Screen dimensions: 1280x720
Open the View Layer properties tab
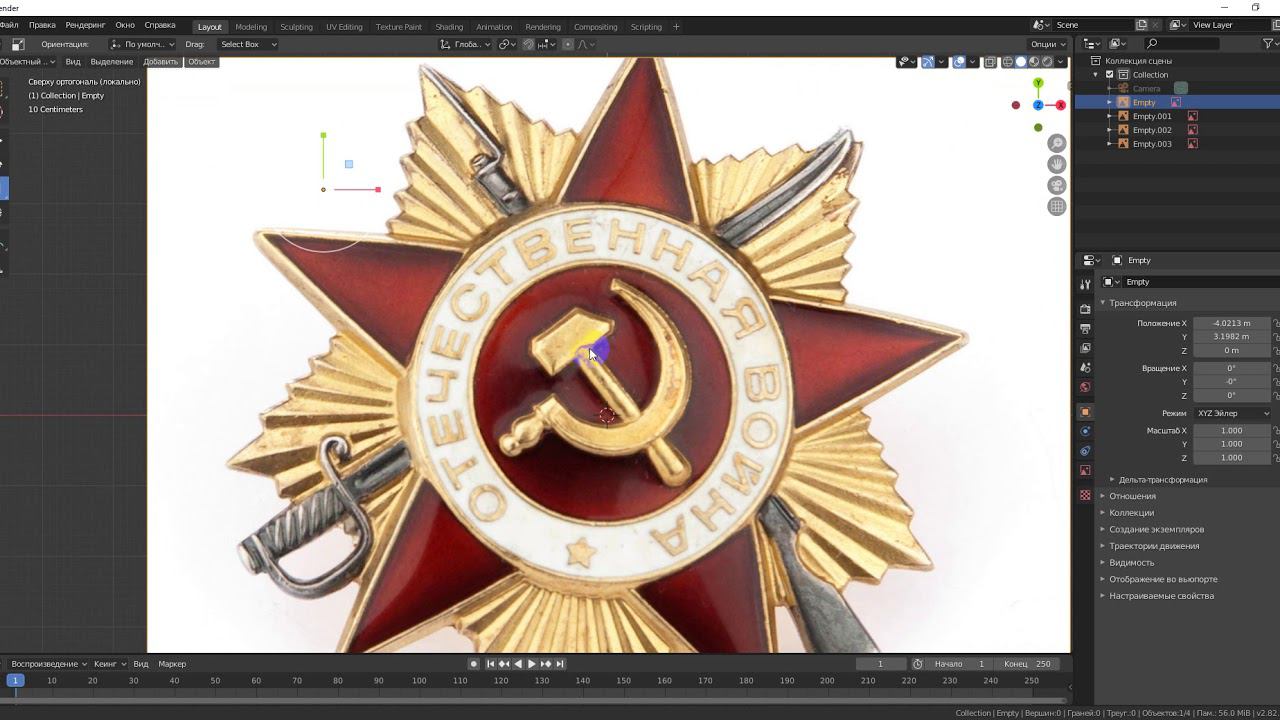coord(1085,348)
